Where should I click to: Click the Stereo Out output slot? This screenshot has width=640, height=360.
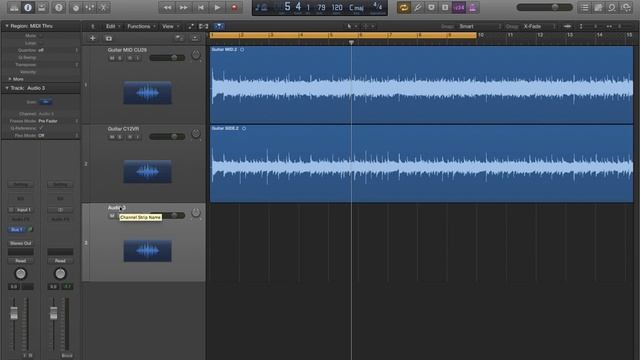21,243
